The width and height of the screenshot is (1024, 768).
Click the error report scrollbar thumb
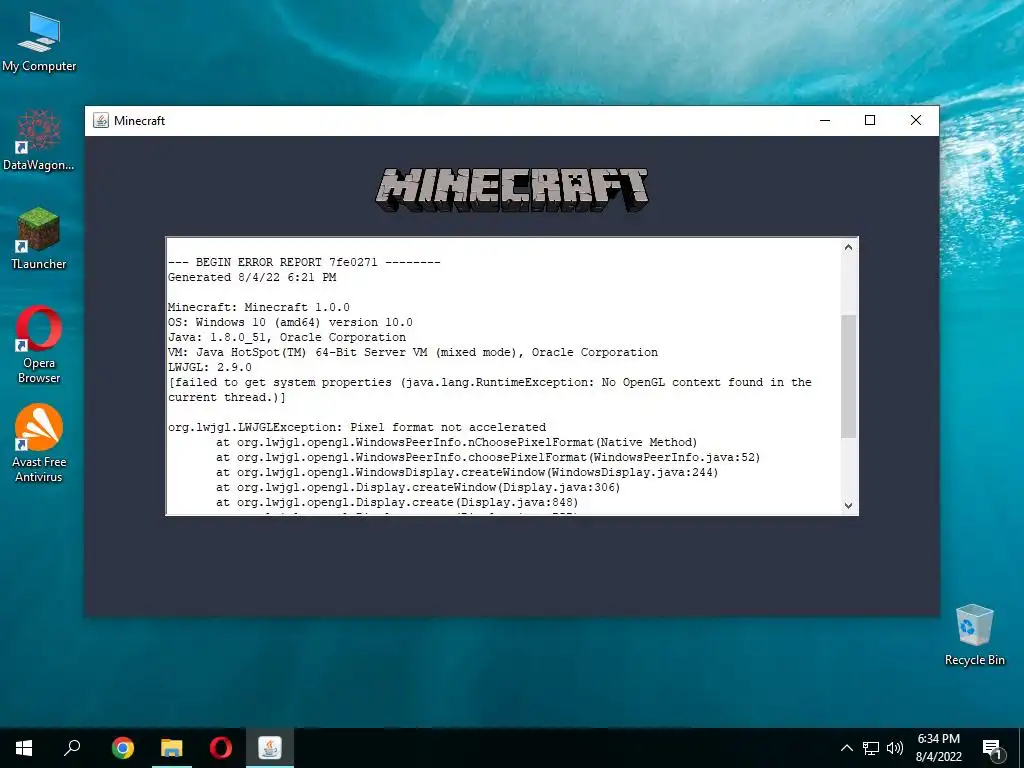click(x=848, y=376)
